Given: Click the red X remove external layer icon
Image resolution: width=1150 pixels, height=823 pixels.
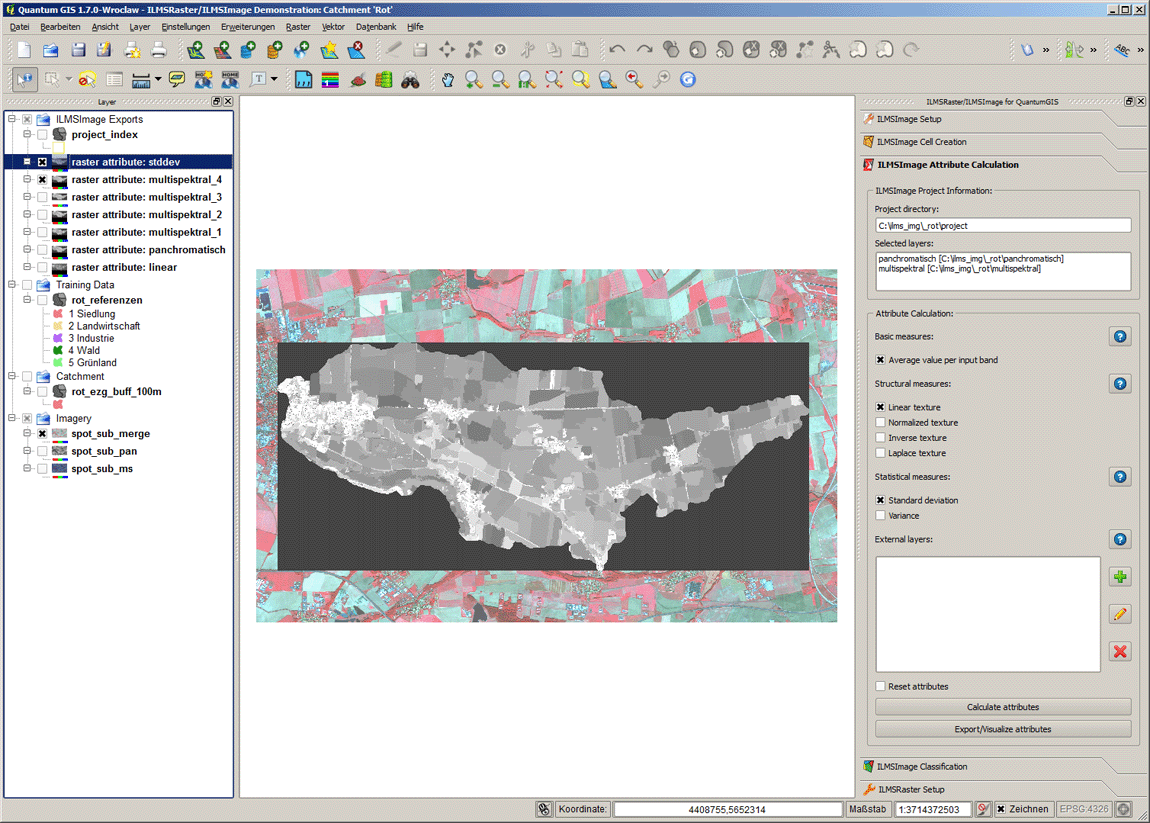Looking at the screenshot, I should [x=1120, y=652].
